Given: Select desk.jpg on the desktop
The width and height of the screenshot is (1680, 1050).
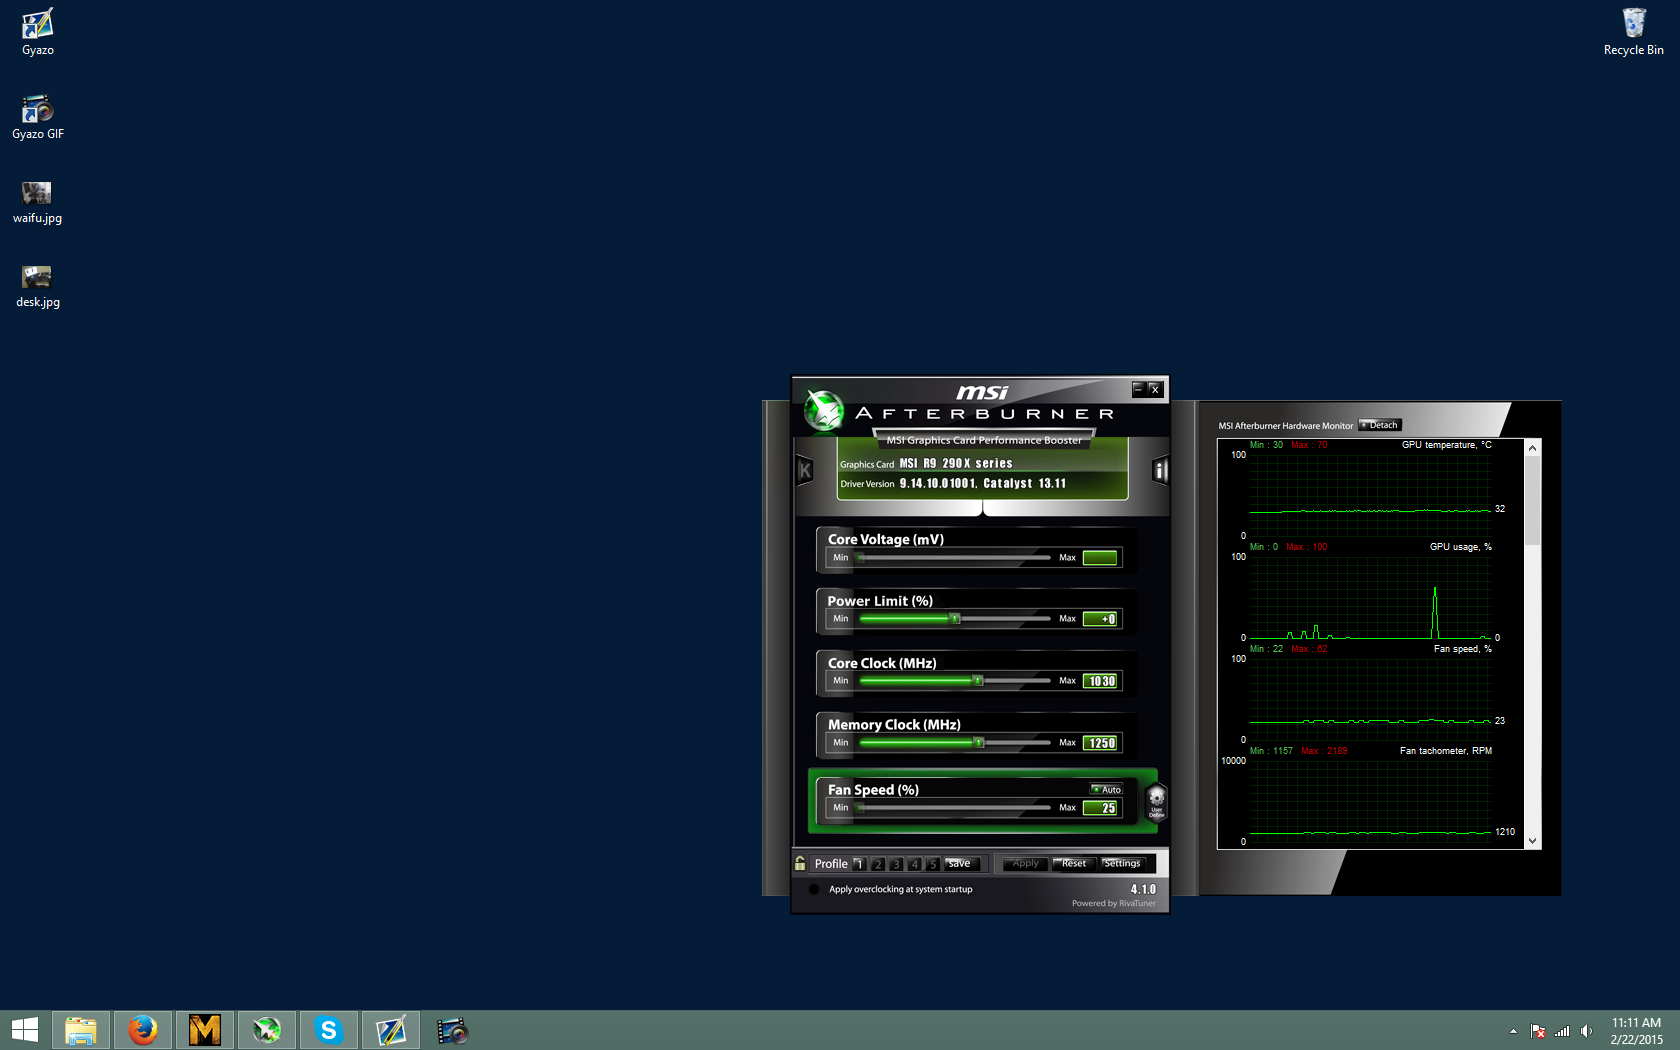Looking at the screenshot, I should coord(38,285).
